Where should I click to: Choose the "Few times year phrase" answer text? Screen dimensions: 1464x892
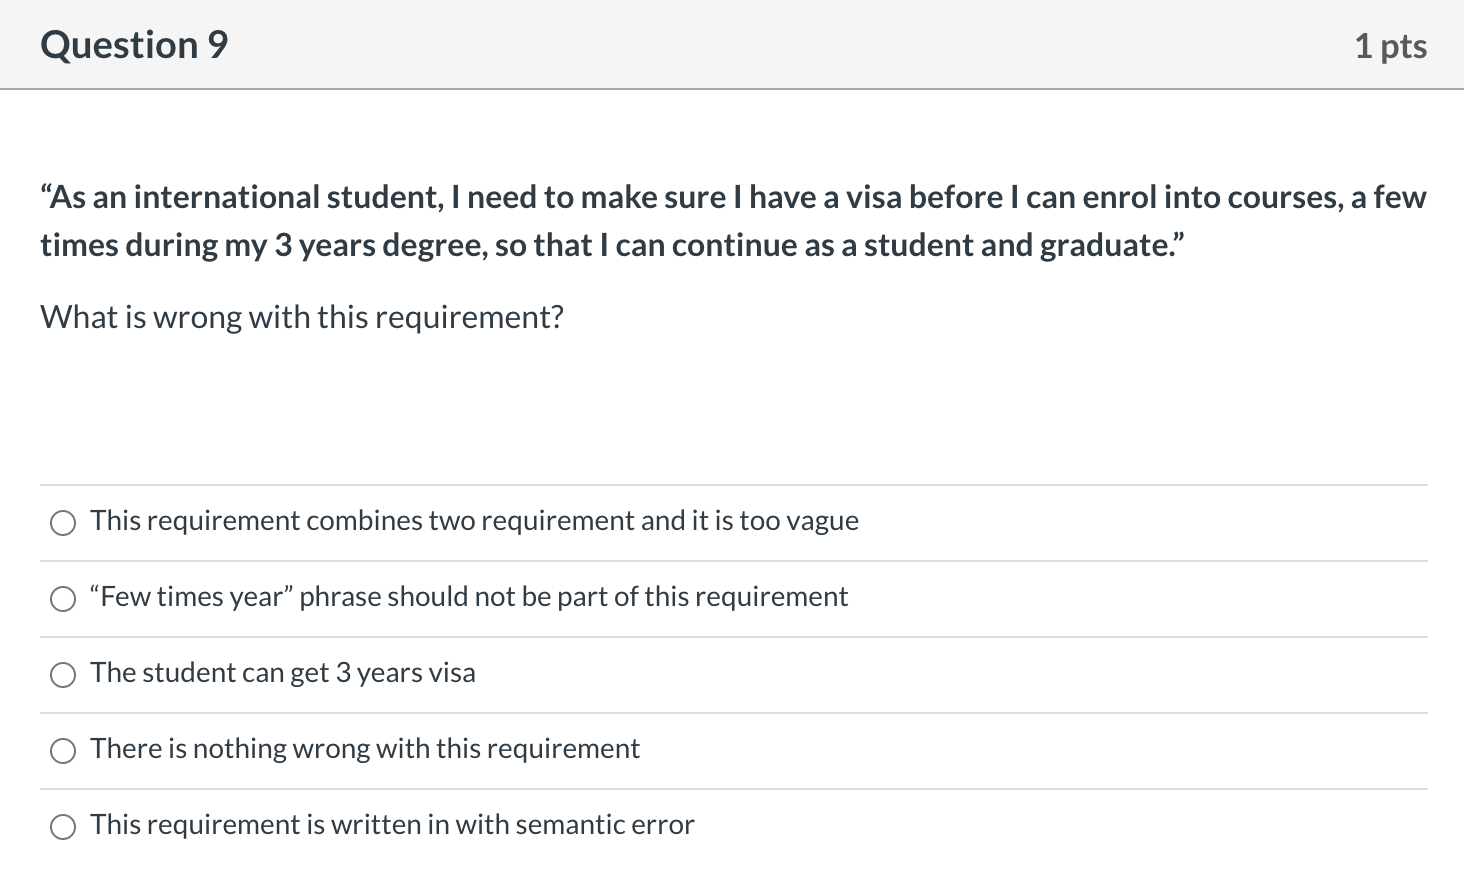[x=468, y=597]
